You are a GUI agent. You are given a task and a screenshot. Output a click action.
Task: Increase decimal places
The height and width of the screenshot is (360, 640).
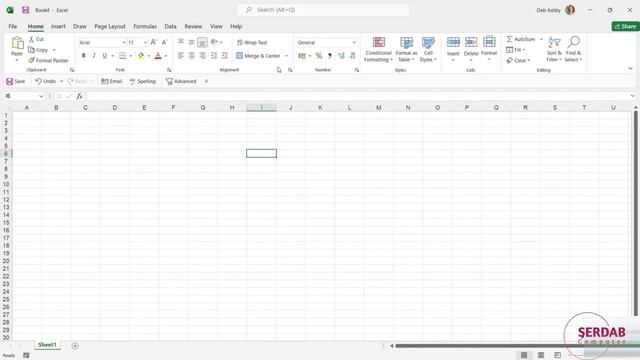341,56
